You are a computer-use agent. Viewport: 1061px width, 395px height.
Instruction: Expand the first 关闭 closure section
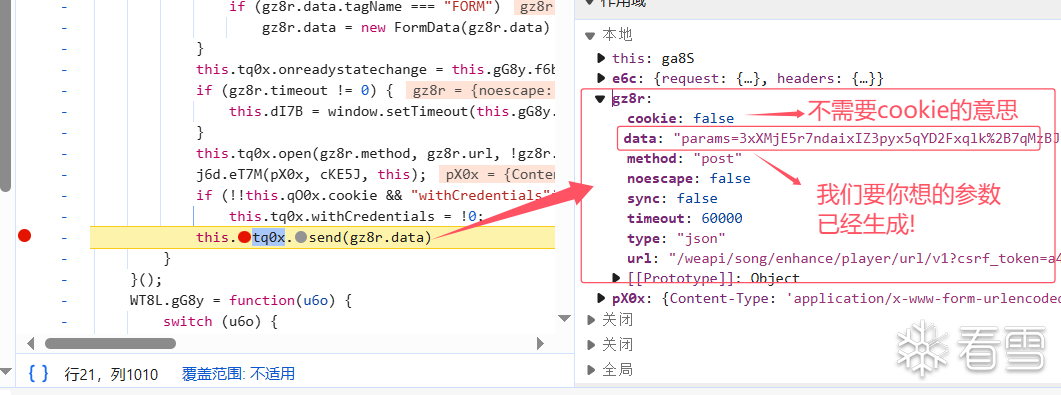tap(591, 319)
